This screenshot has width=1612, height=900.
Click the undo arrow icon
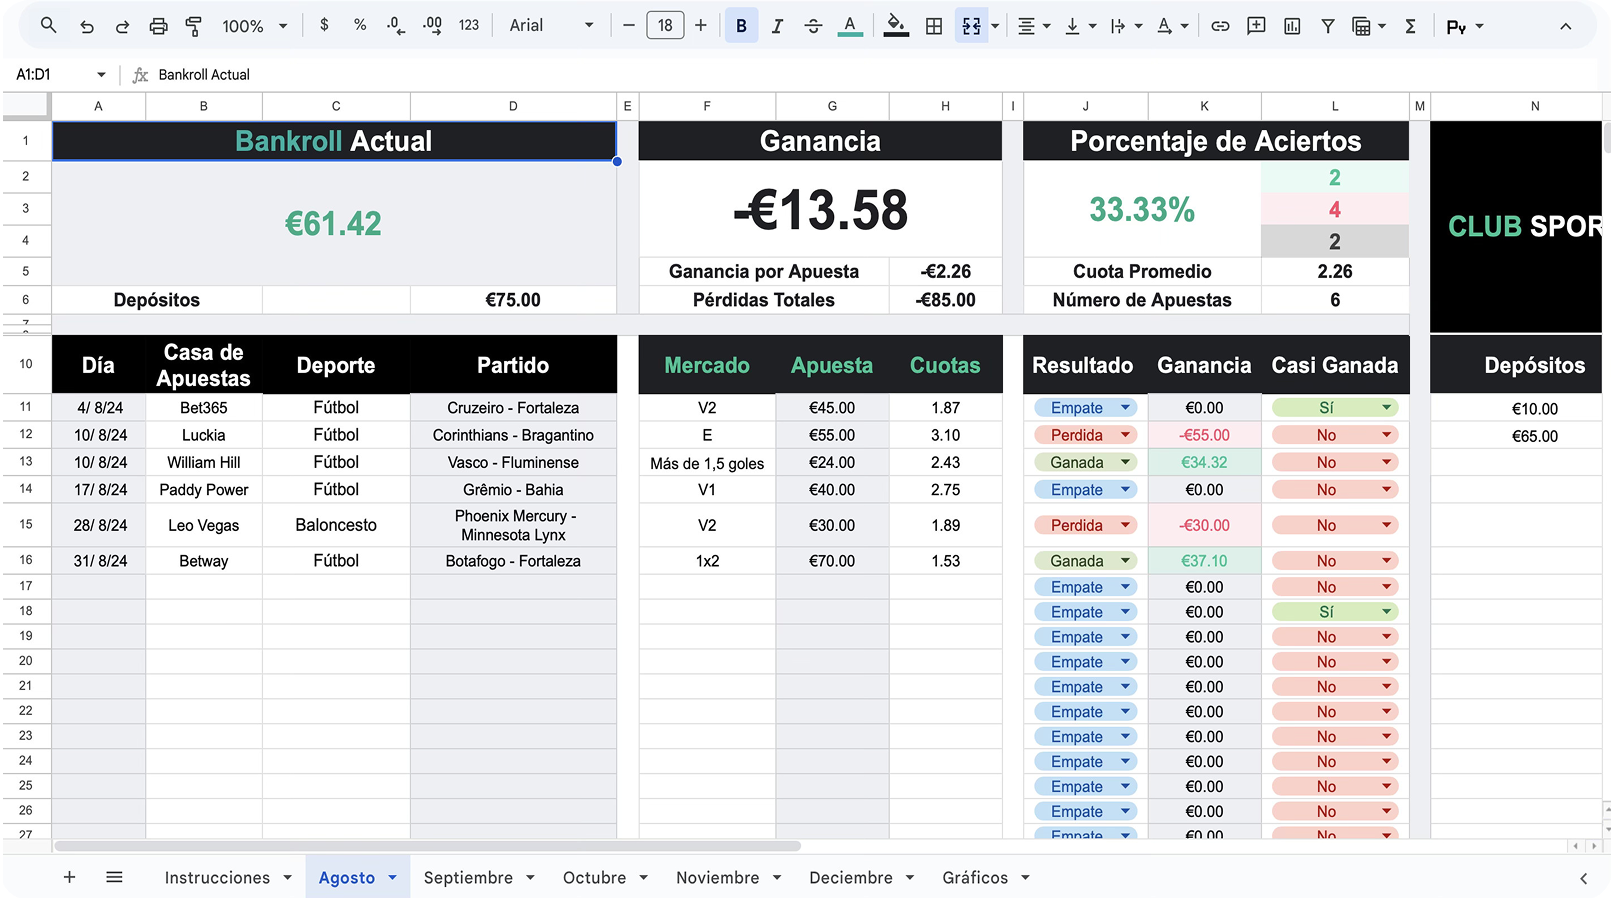[87, 26]
